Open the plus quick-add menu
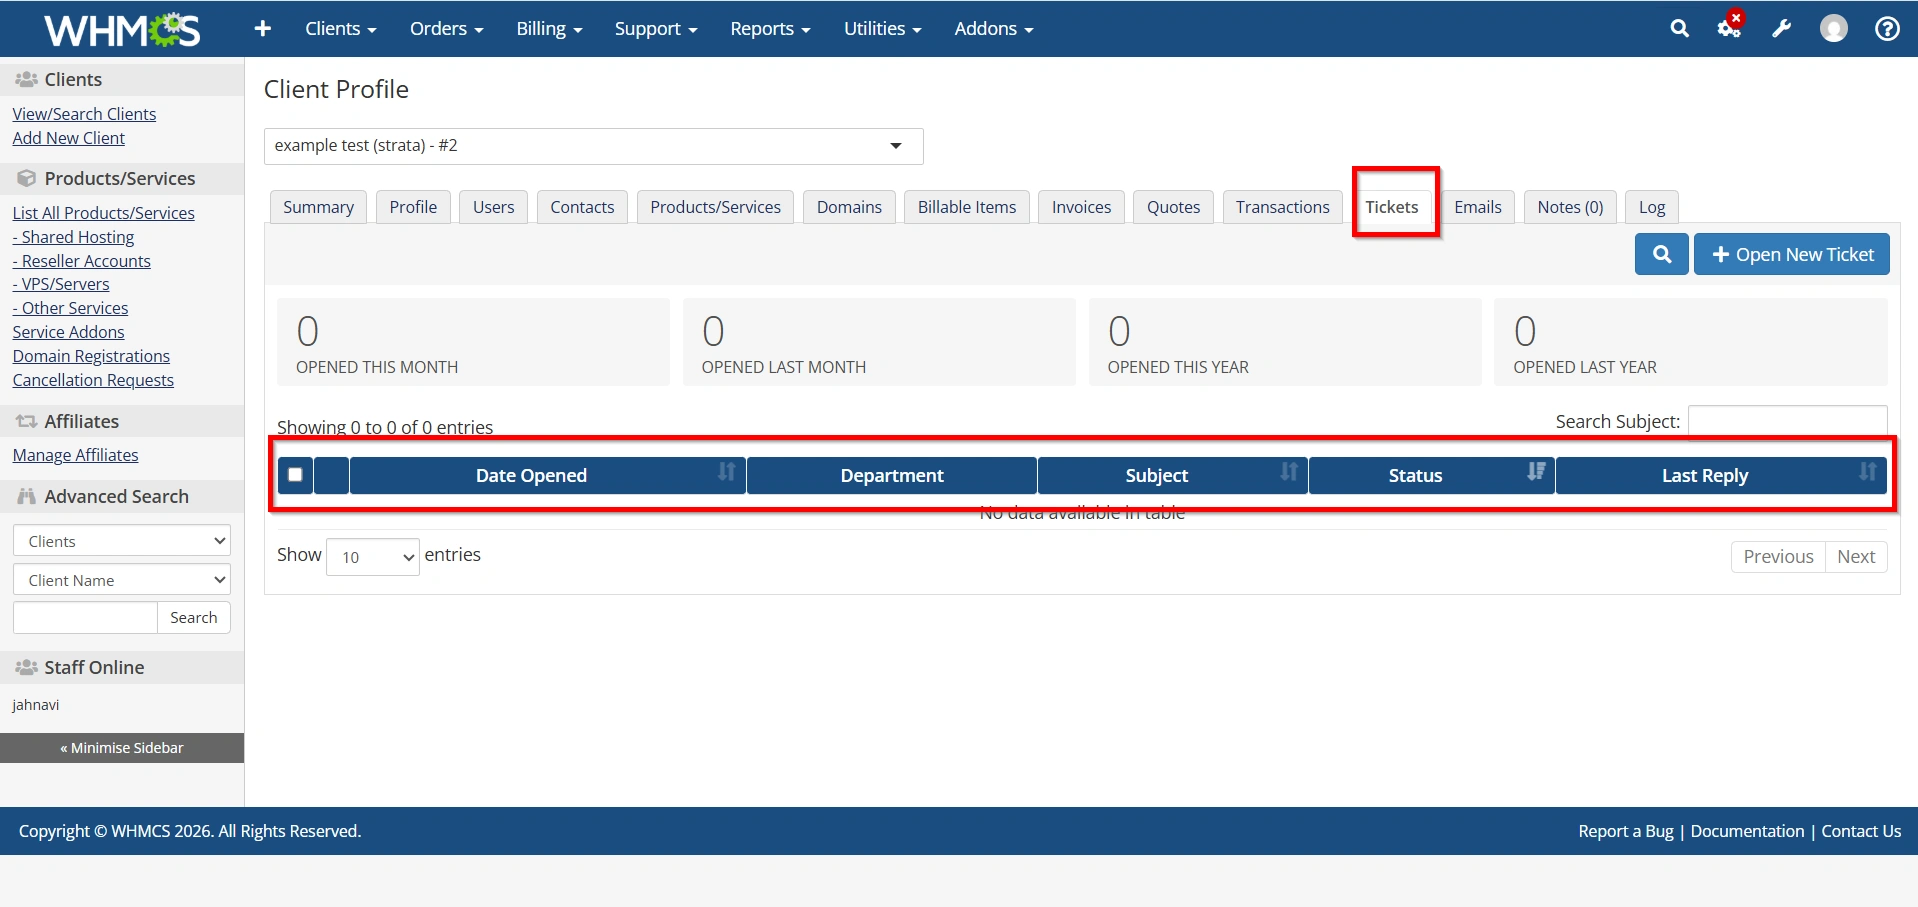The height and width of the screenshot is (907, 1918). point(263,29)
